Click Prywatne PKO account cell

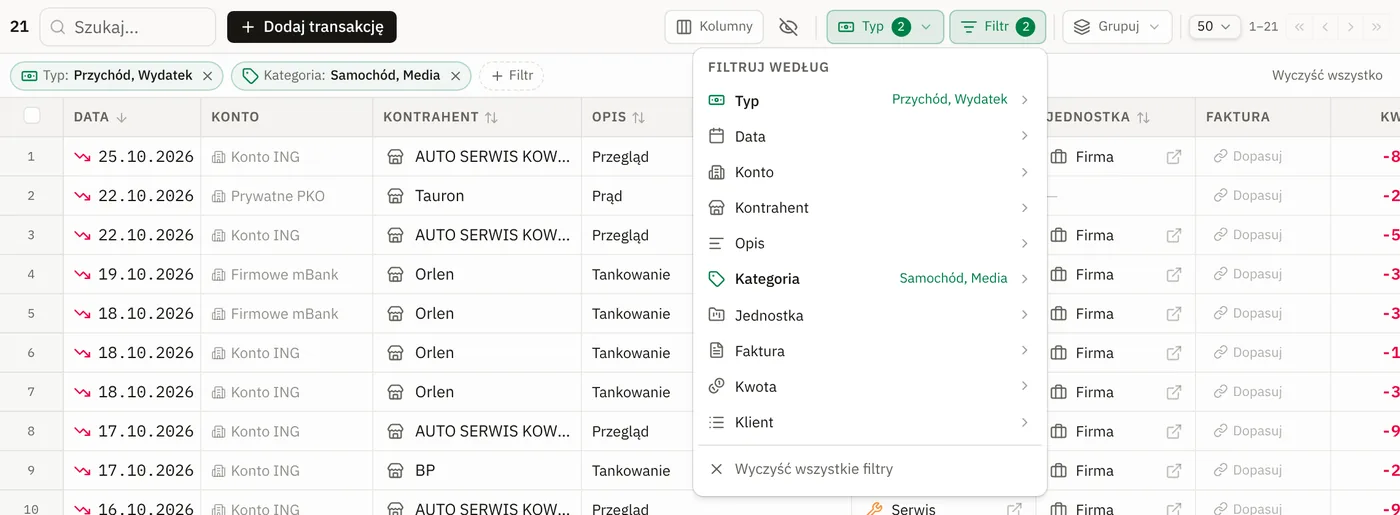tap(286, 196)
